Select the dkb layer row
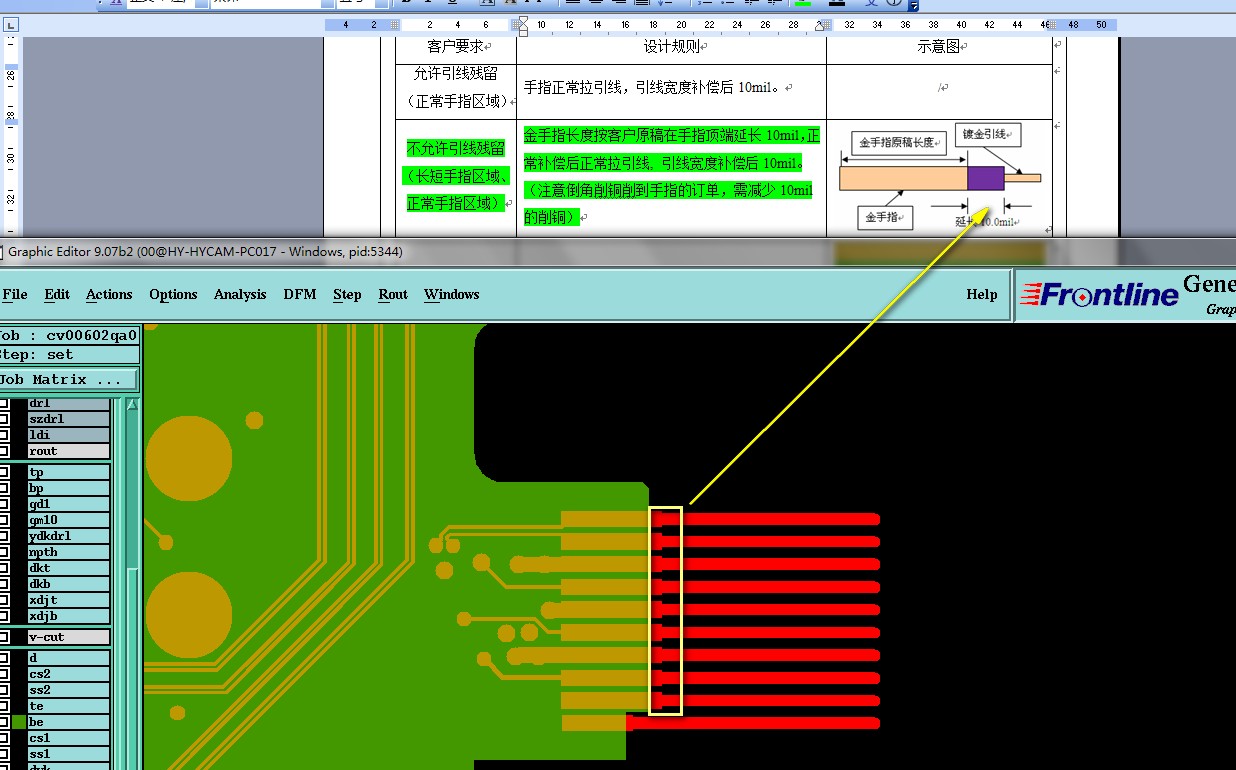This screenshot has width=1236, height=770. [69, 584]
